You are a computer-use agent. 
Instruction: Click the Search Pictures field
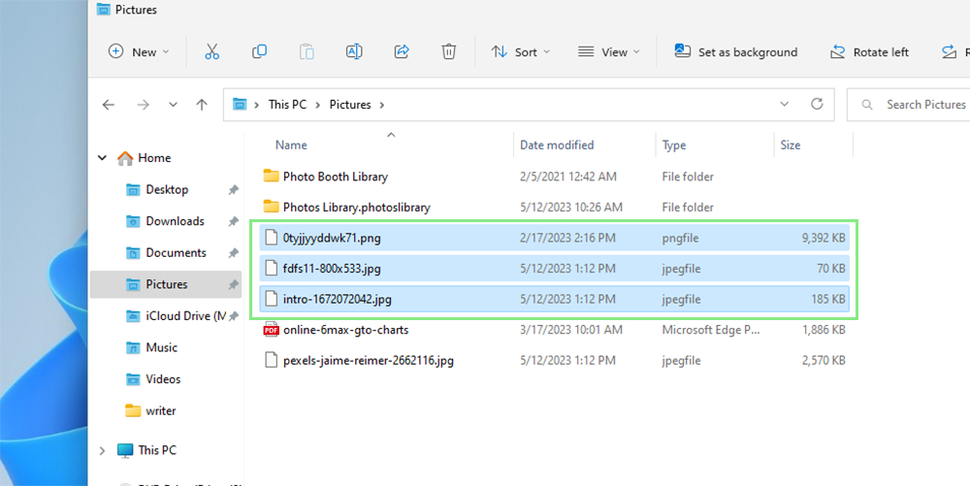(908, 104)
